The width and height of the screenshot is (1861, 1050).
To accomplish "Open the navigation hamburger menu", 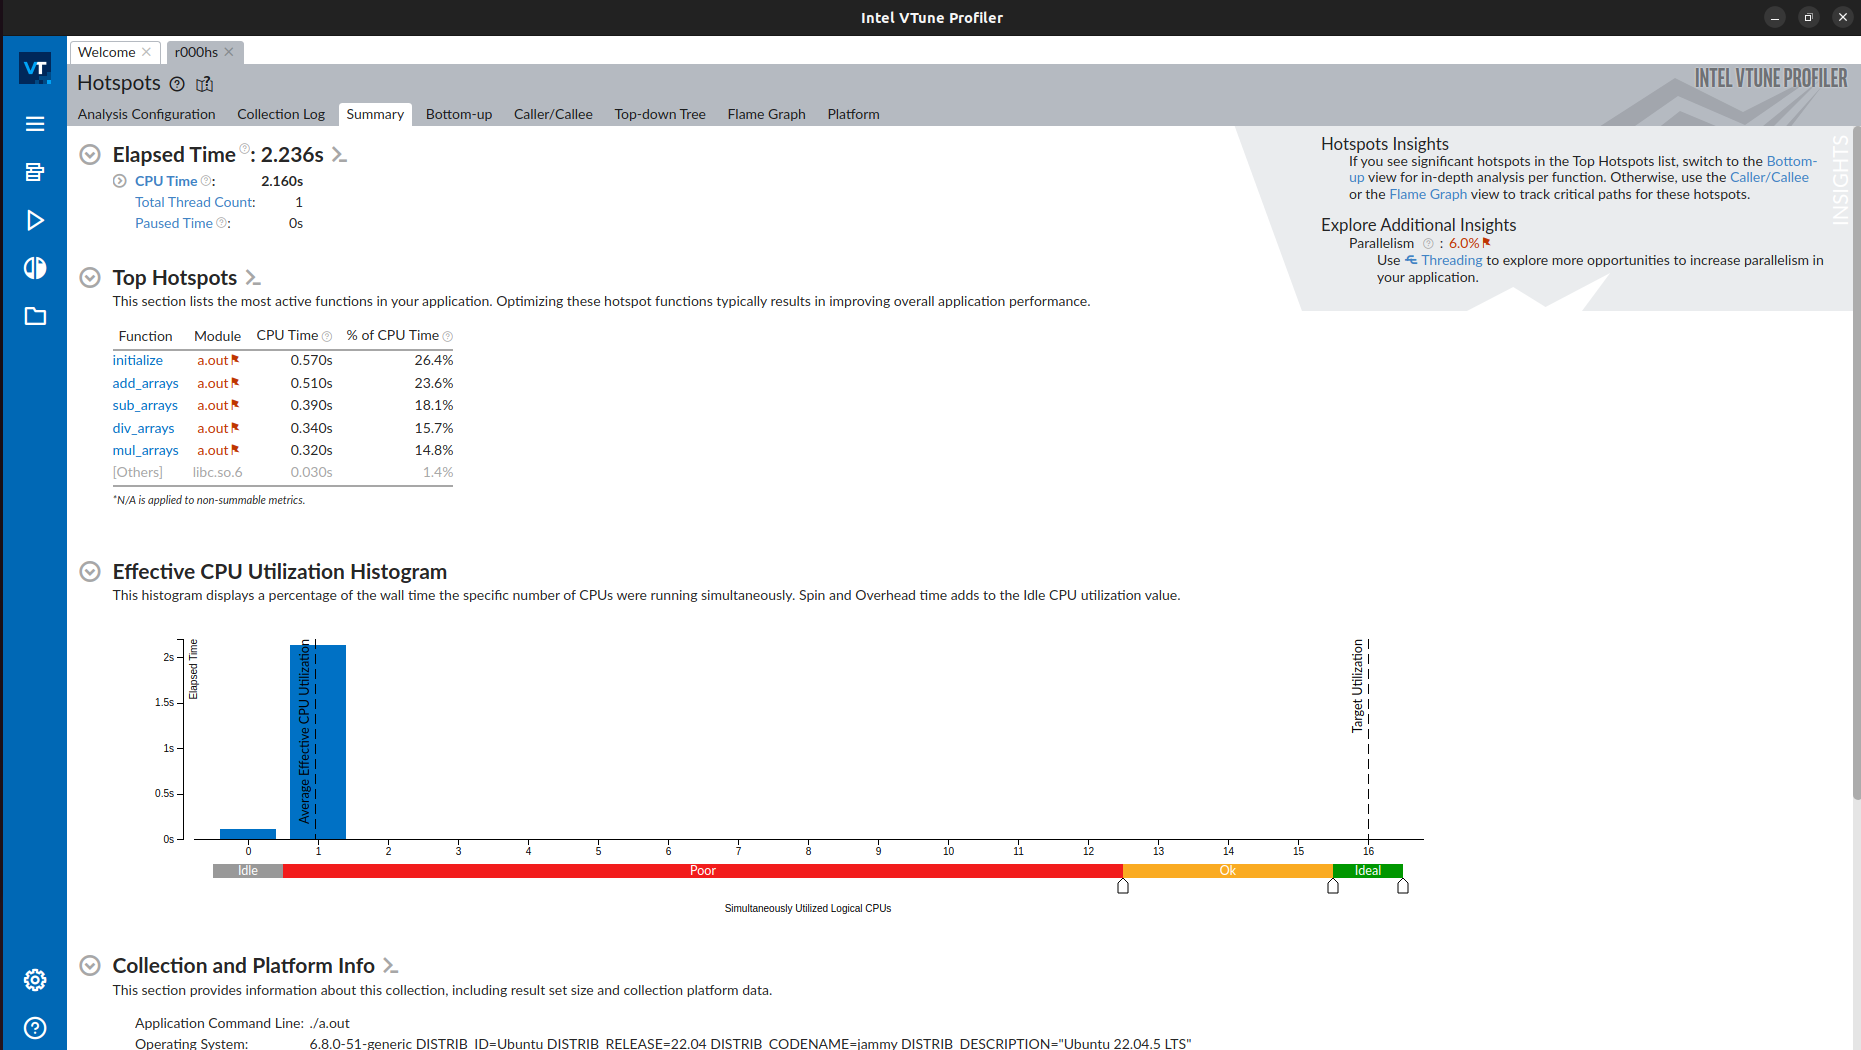I will [35, 123].
